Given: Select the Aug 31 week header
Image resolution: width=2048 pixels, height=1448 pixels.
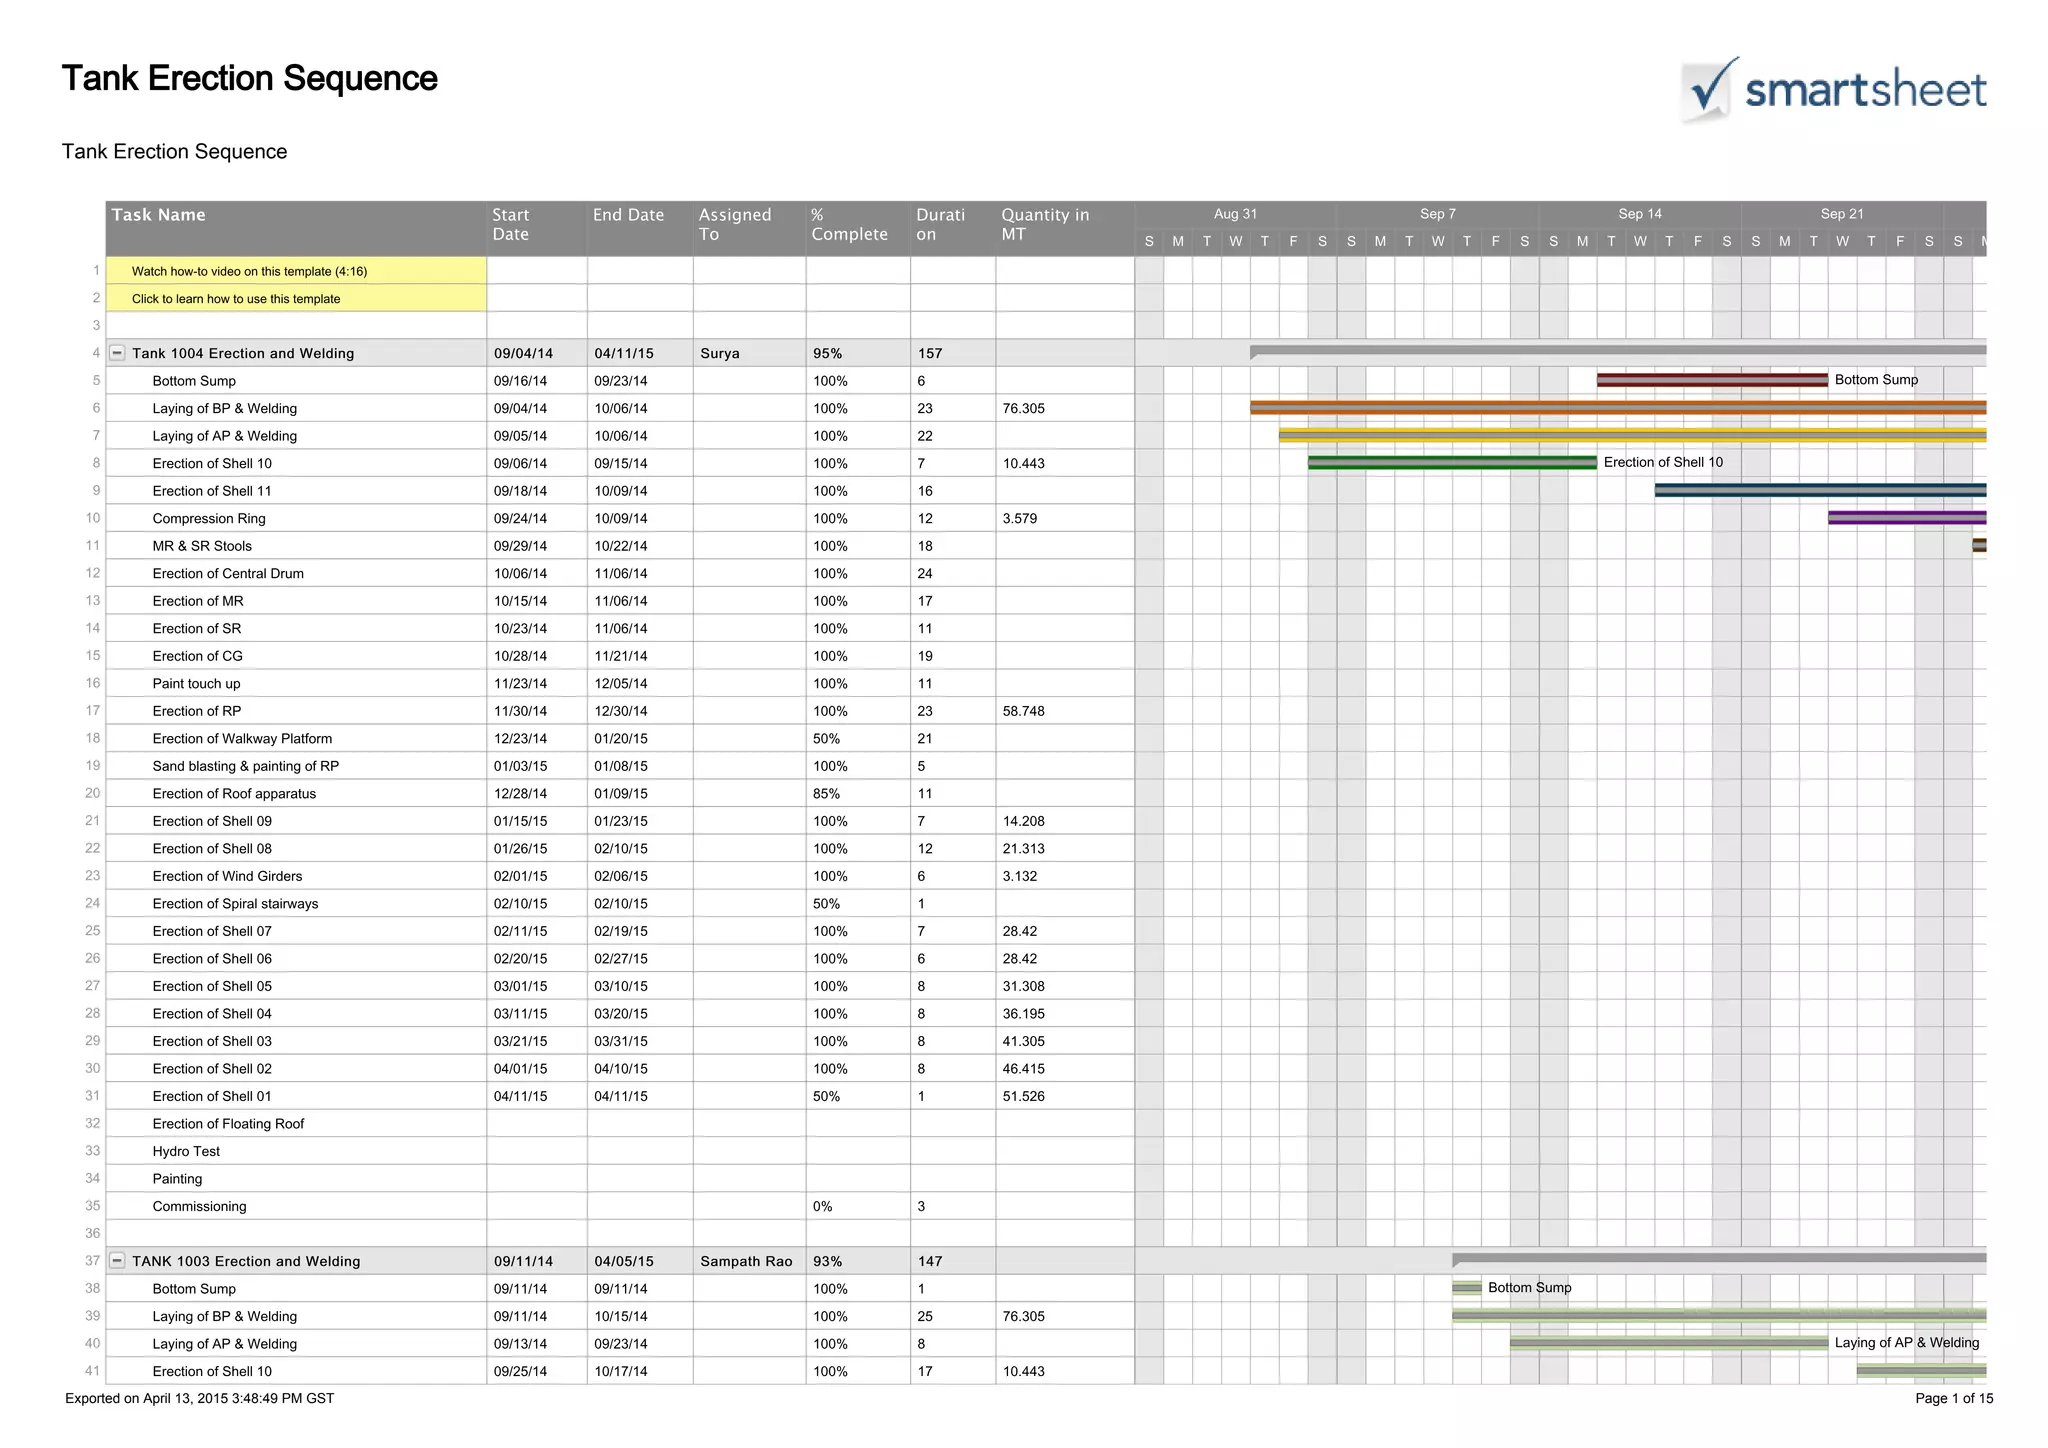Looking at the screenshot, I should (x=1235, y=214).
